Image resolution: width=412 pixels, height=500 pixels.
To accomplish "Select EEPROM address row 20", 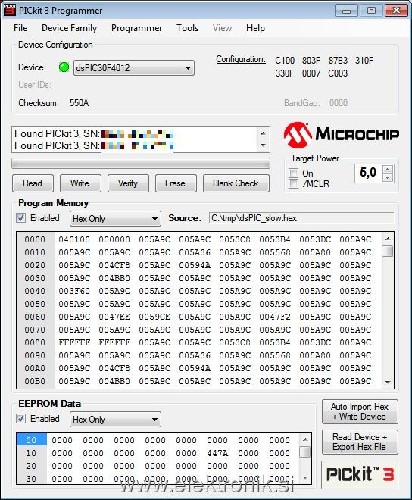I will click(x=31, y=466).
